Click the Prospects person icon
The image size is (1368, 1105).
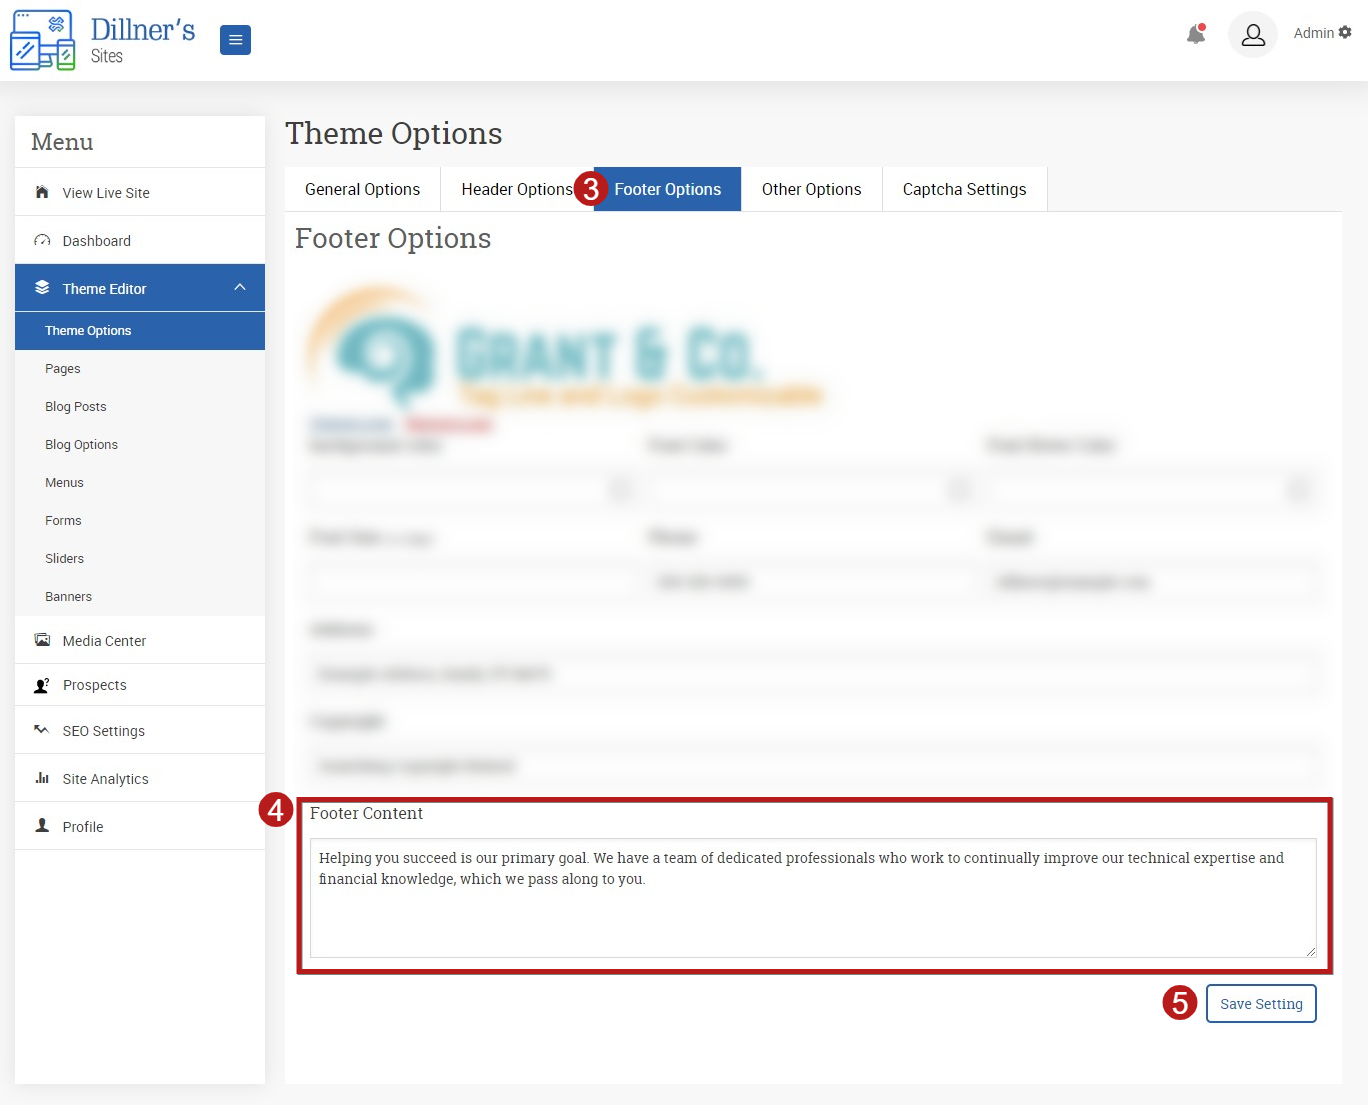(42, 685)
